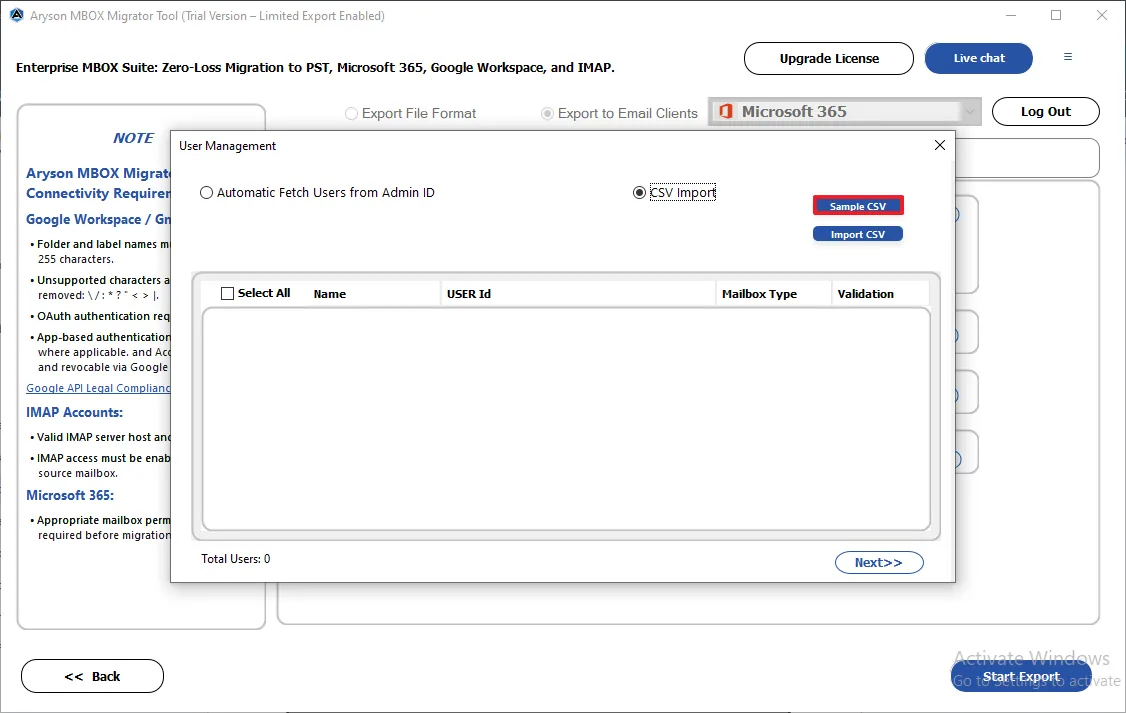Select the CSV Import radio option
The image size is (1126, 713).
click(x=674, y=192)
